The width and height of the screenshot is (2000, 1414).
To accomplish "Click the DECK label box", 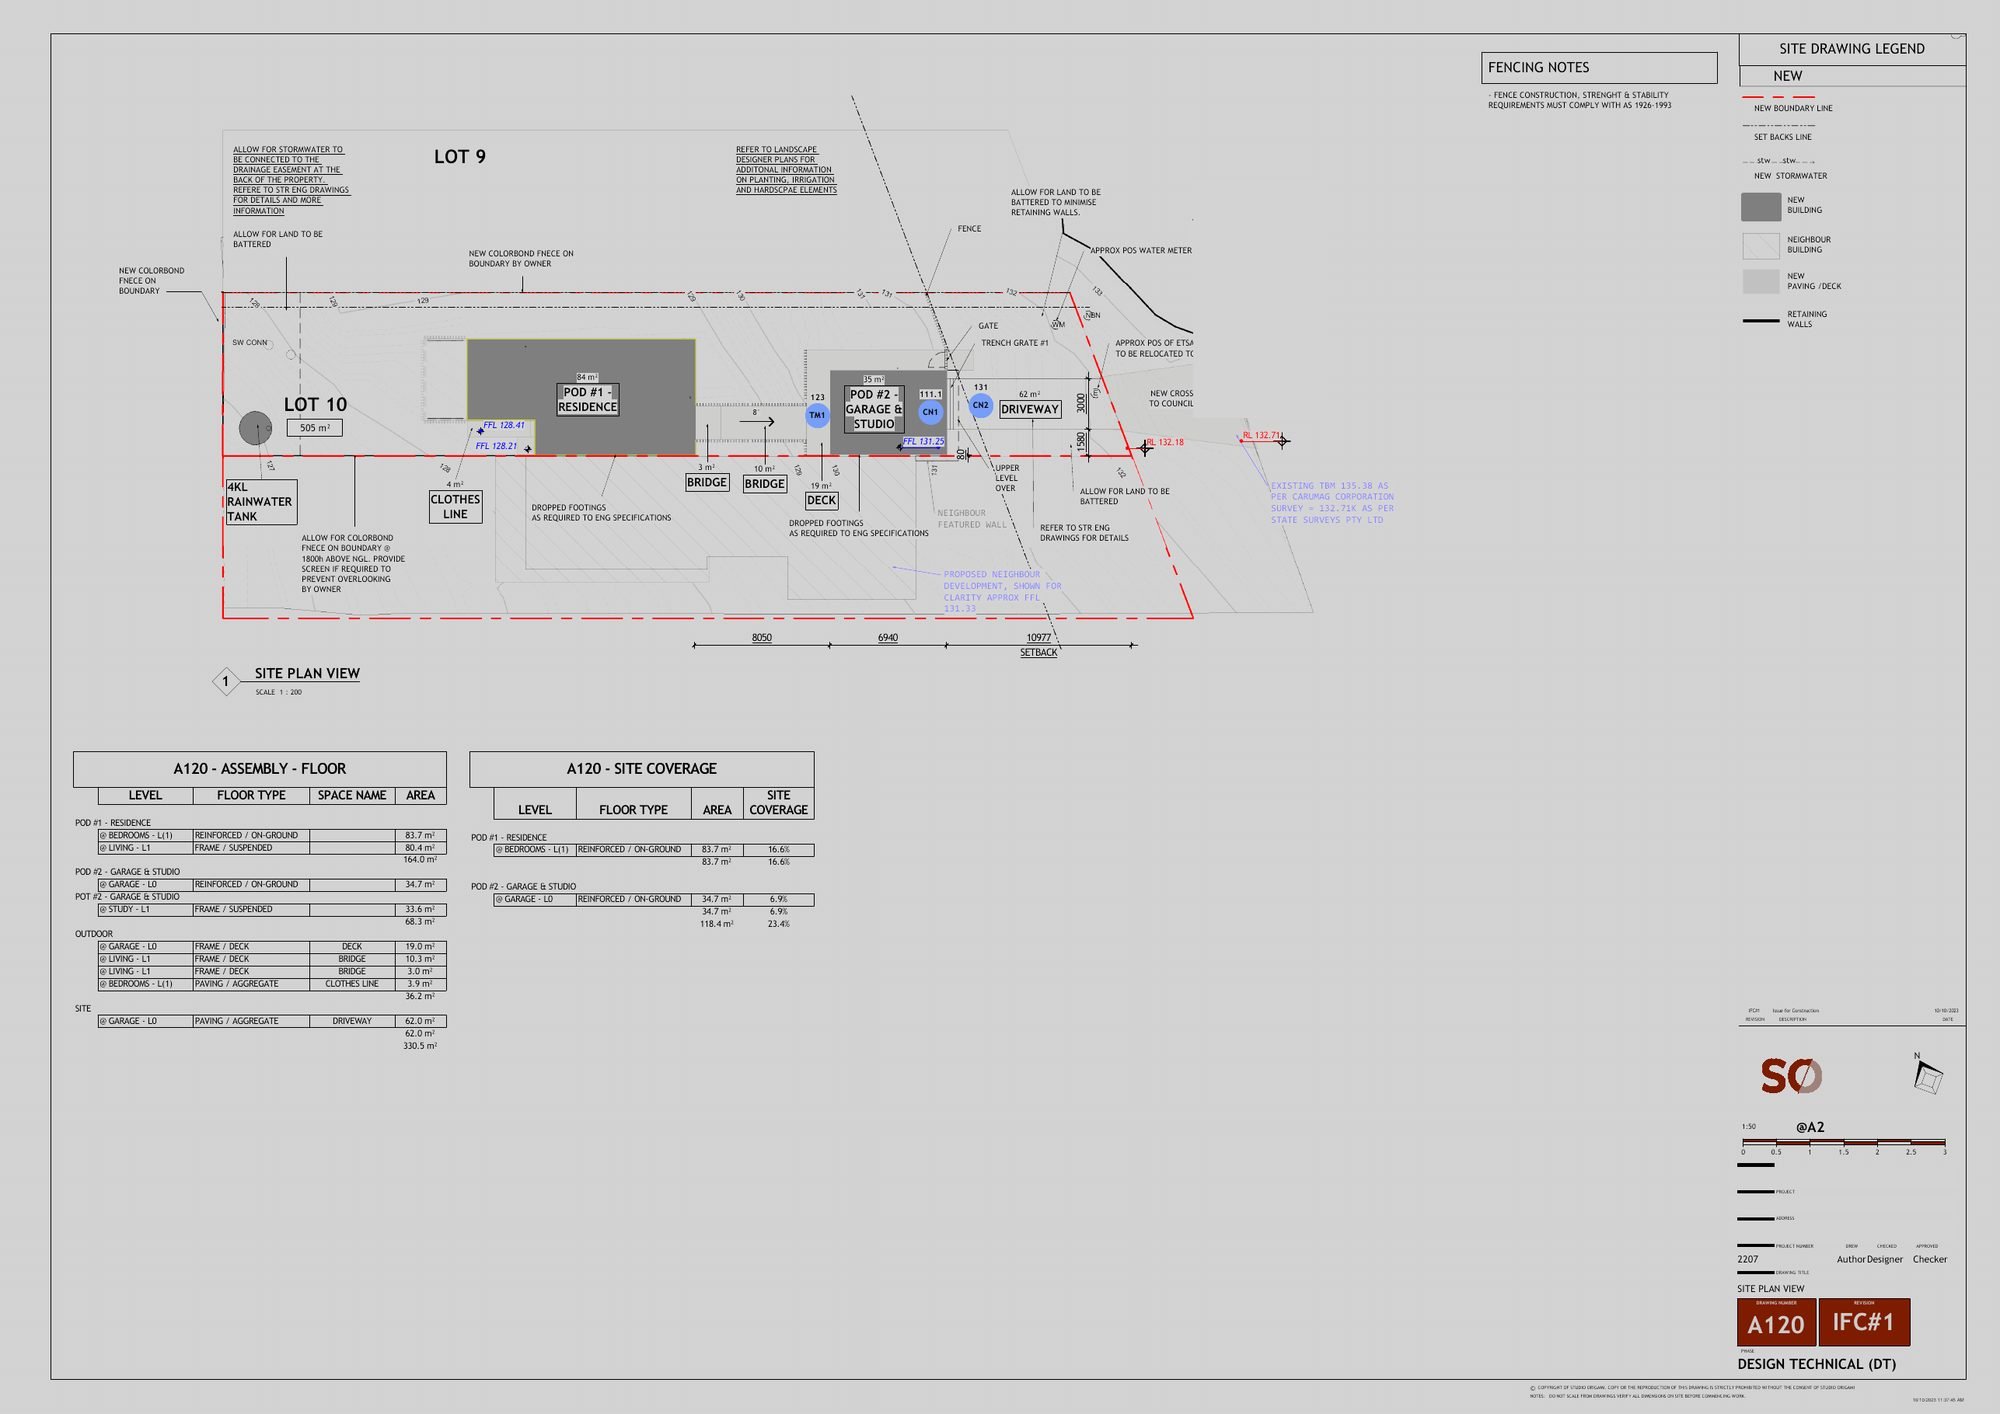I will pyautogui.click(x=821, y=500).
